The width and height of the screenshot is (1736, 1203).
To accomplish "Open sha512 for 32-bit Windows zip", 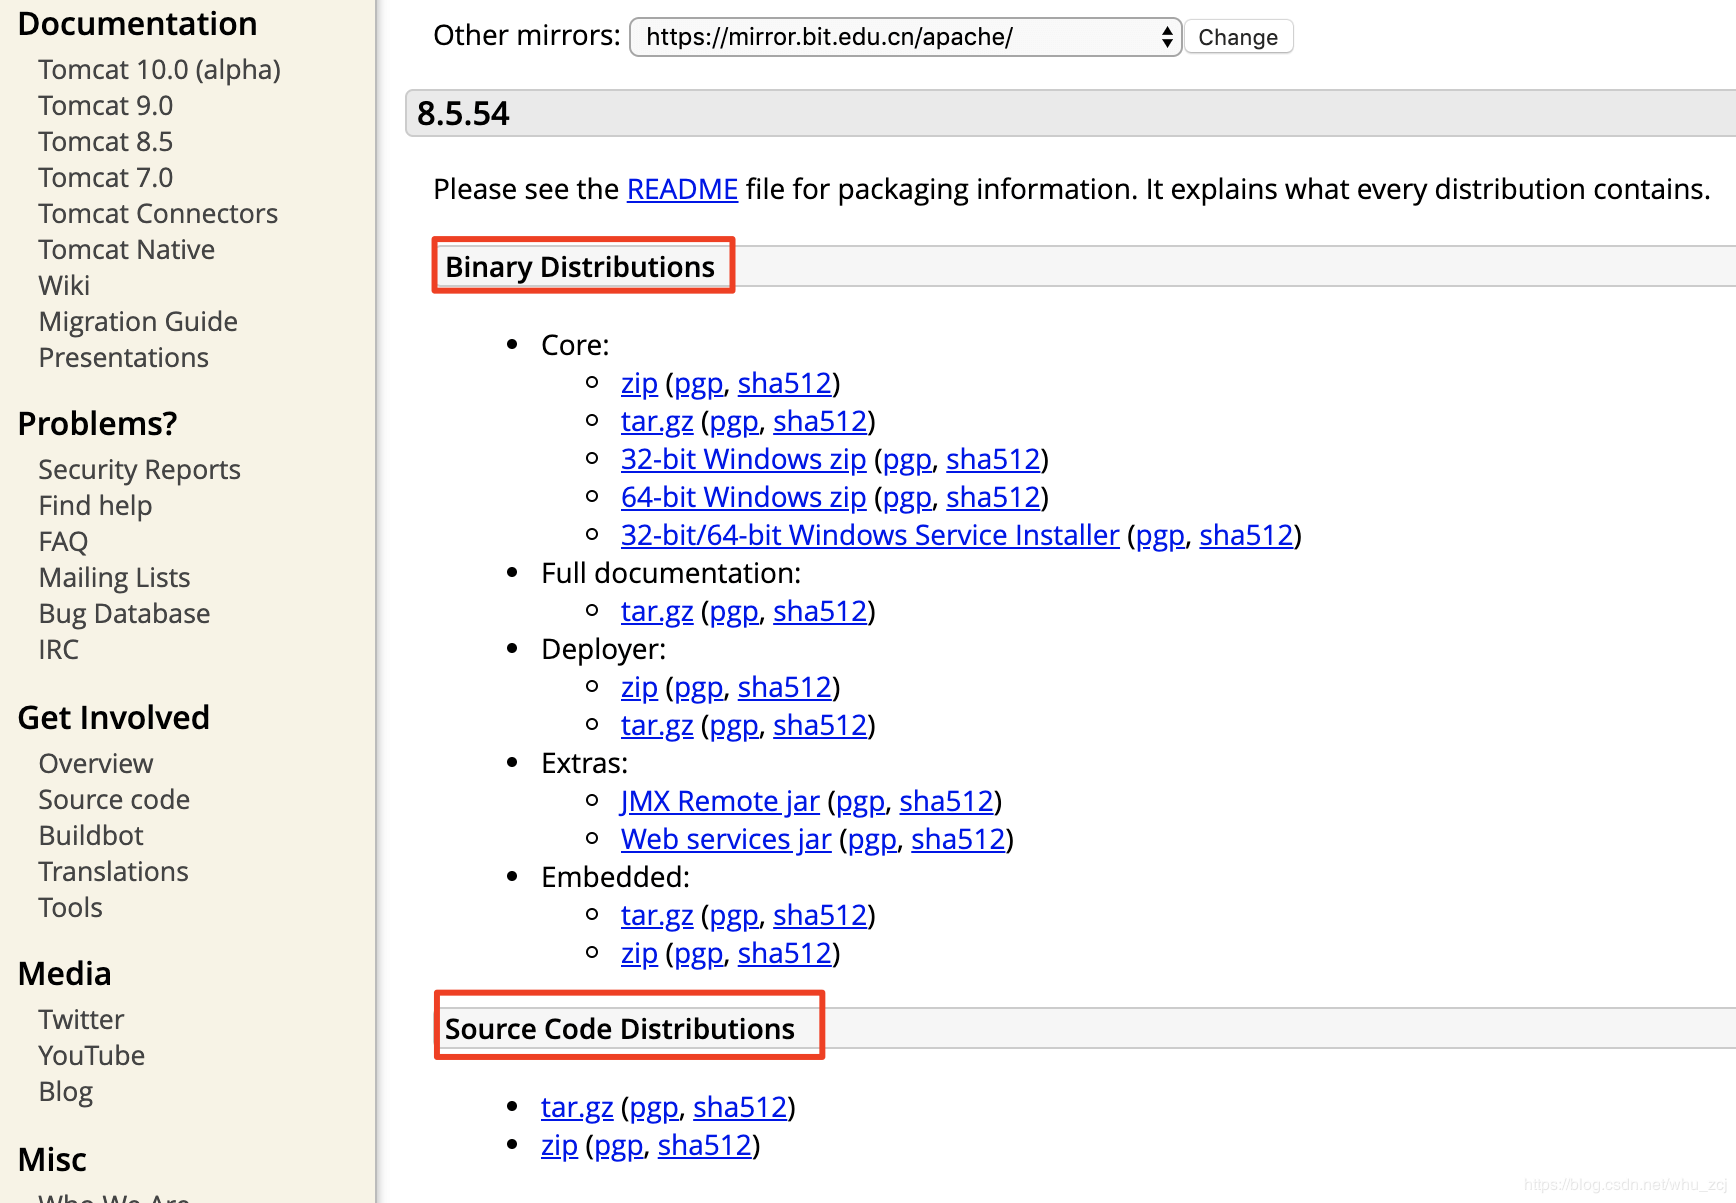I will pyautogui.click(x=993, y=459).
